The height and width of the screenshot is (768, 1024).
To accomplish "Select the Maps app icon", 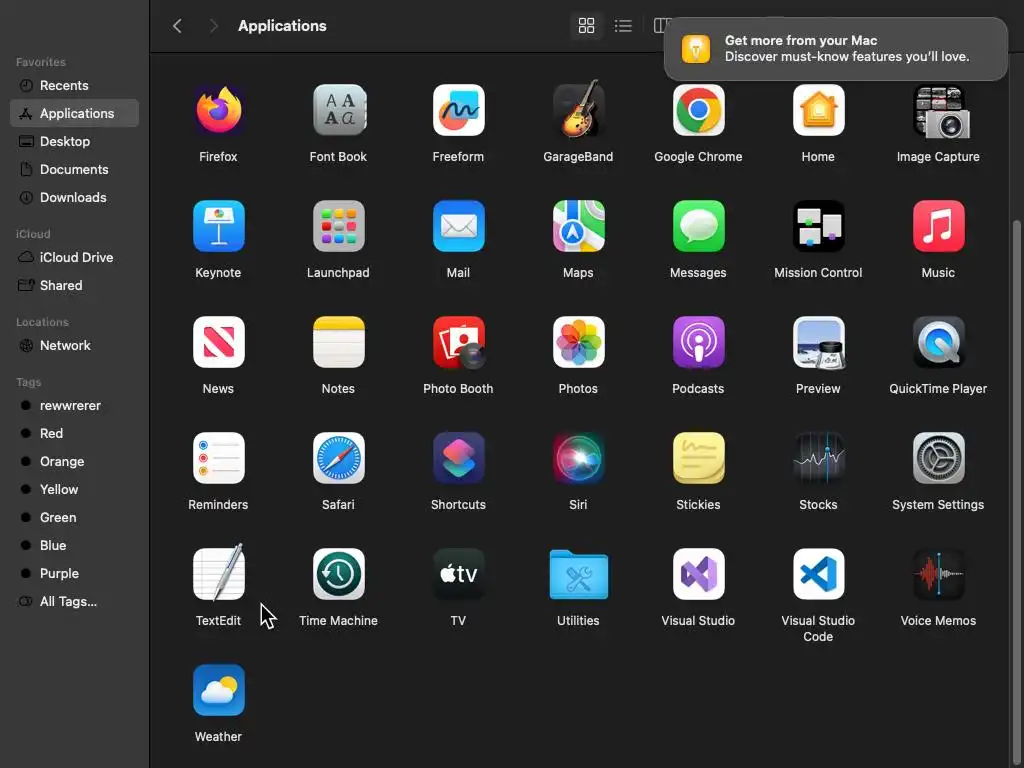I will point(579,226).
